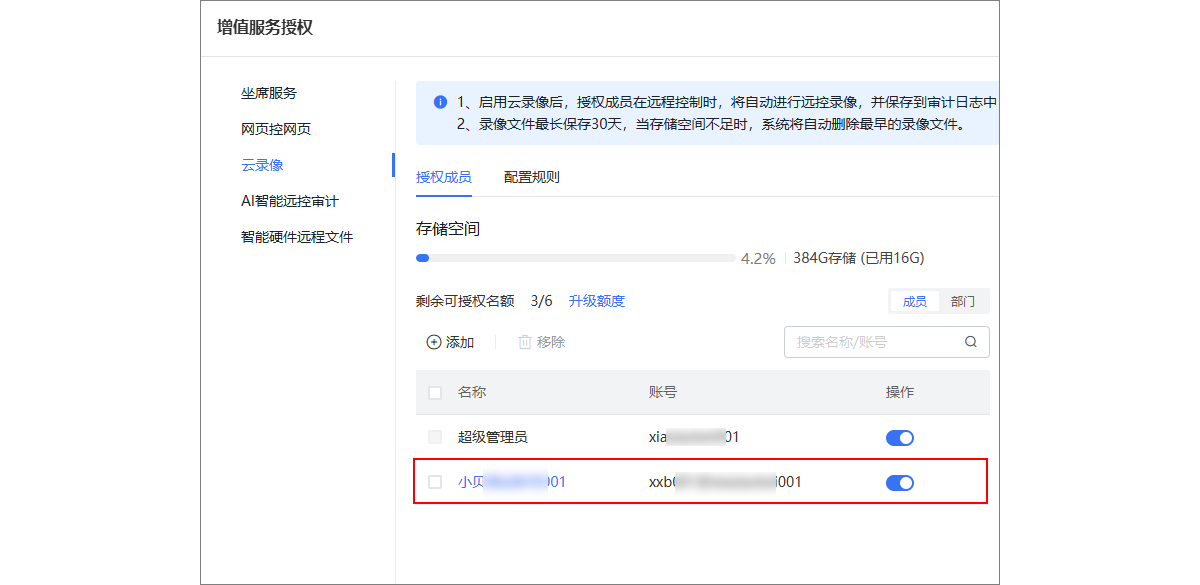Click the 升级额度 link
This screenshot has width=1200, height=585.
tap(599, 301)
